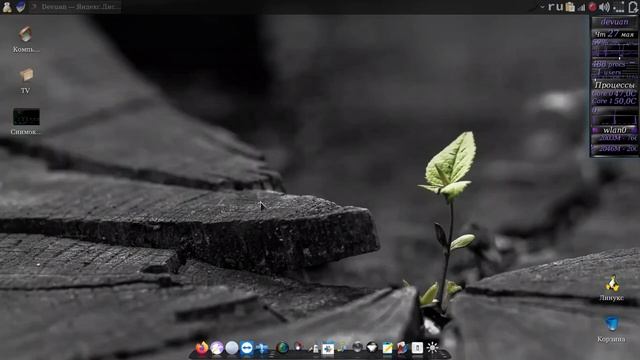This screenshot has height=360, width=640.
Task: Select the Снимок screenshot thumbnail on desktop
Action: [x=26, y=121]
